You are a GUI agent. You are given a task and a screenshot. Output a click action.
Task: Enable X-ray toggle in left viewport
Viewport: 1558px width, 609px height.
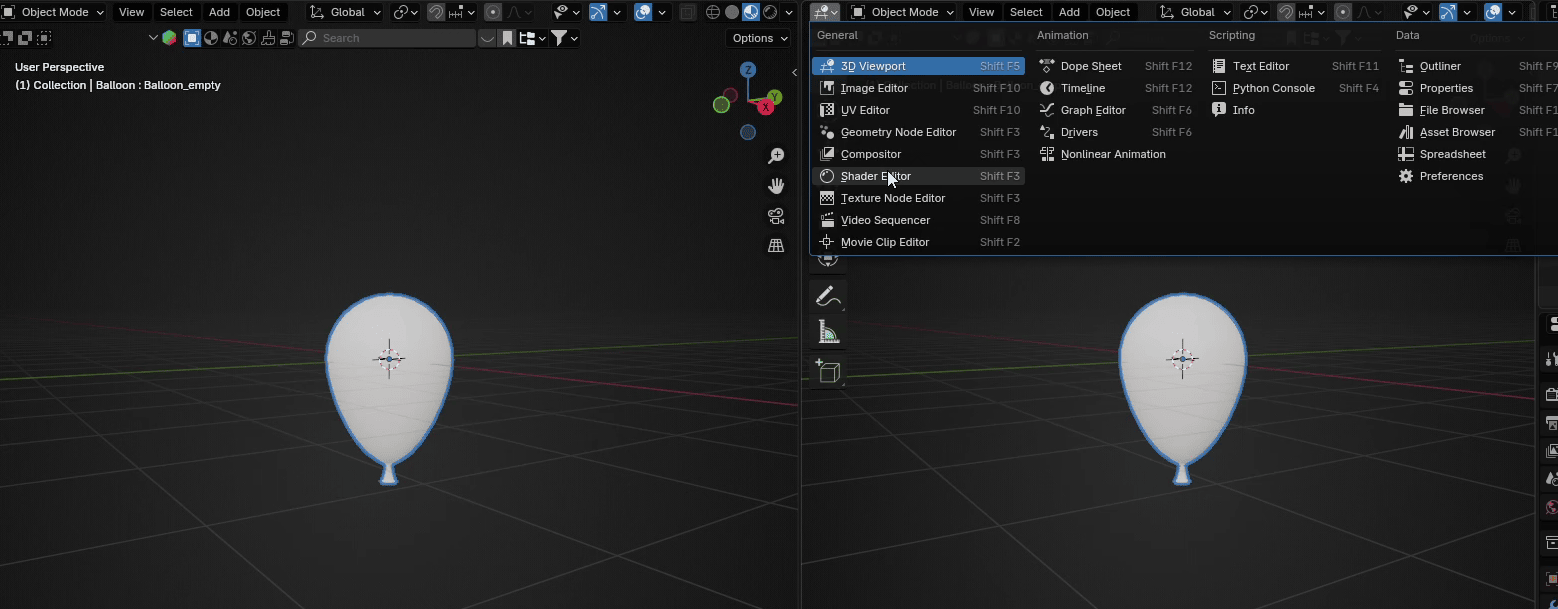(x=688, y=12)
